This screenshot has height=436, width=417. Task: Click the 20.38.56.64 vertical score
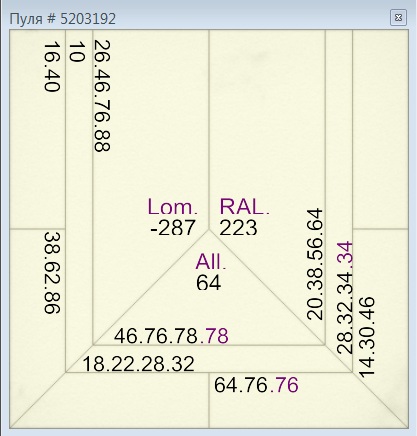point(315,264)
